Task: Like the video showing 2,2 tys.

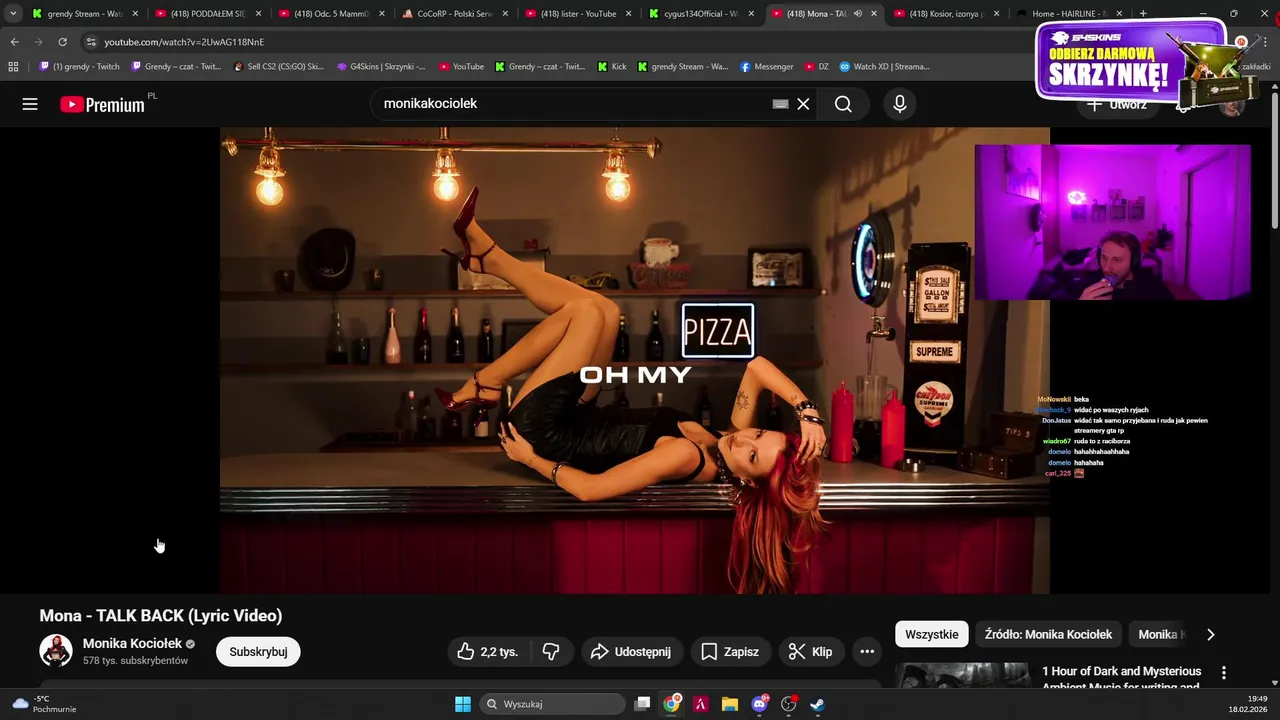Action: click(487, 652)
